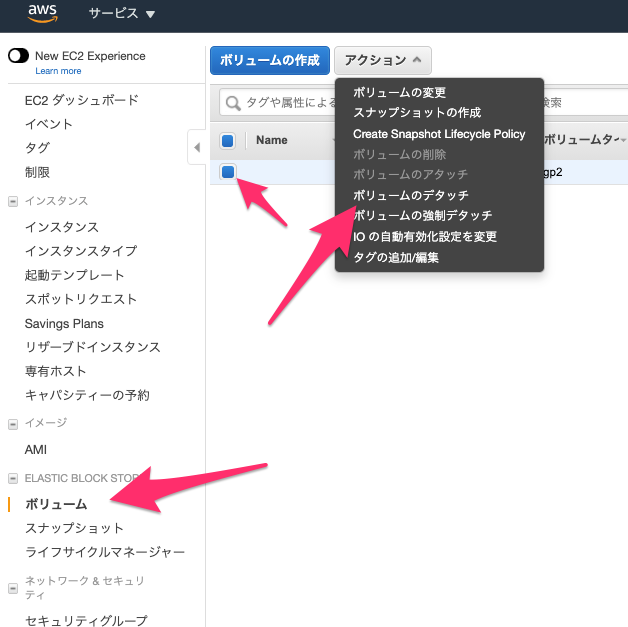The width and height of the screenshot is (628, 627).
Task: Toggle the select-all header checkbox
Action: pos(227,141)
